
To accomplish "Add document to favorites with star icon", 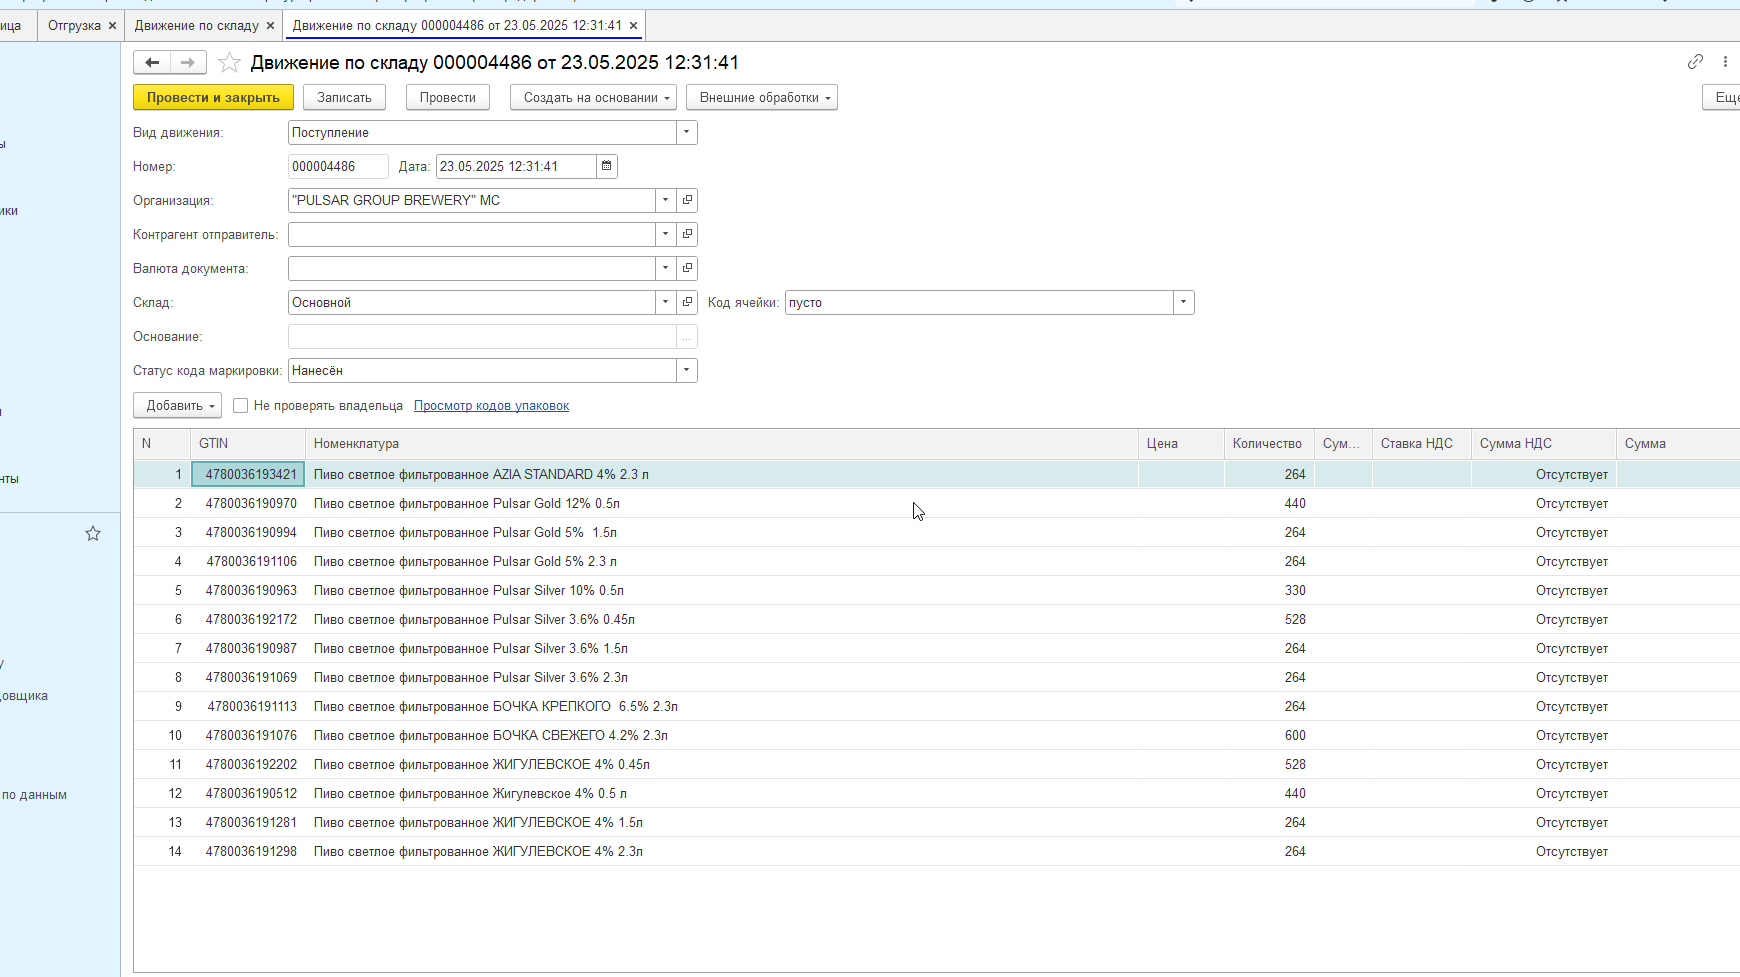I will 229,62.
